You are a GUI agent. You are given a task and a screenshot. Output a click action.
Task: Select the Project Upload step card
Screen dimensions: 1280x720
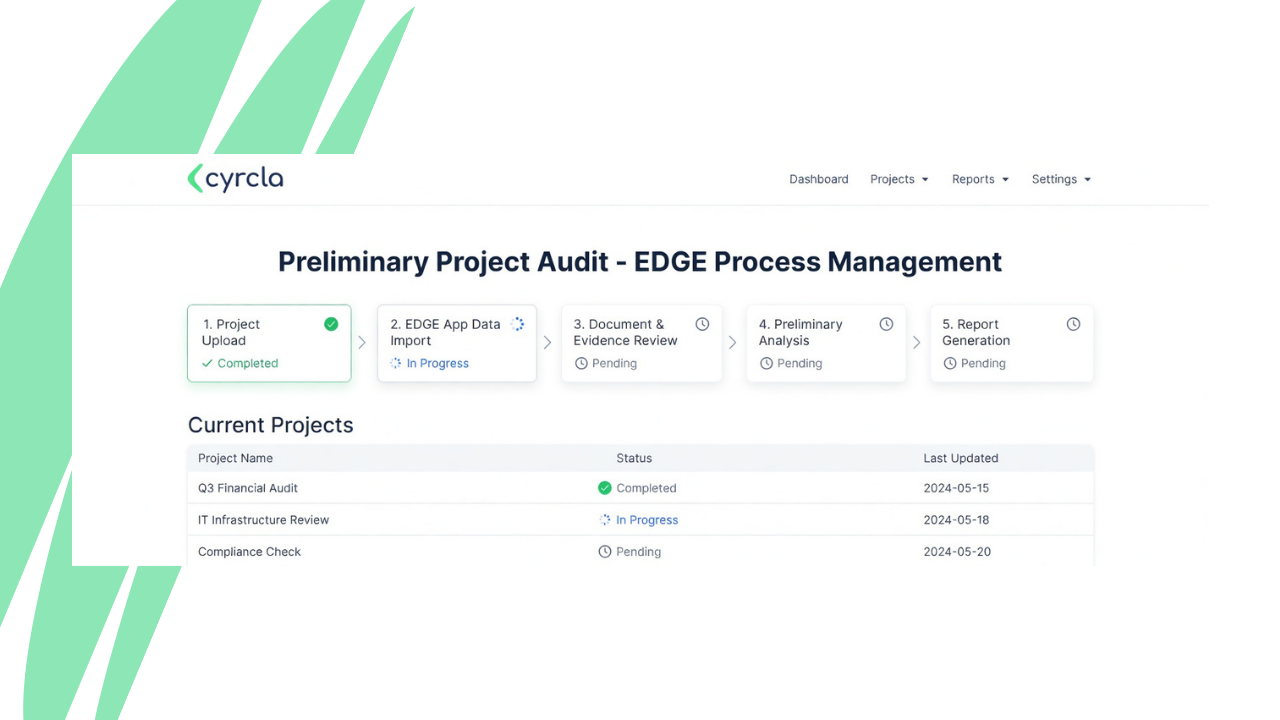click(x=268, y=343)
